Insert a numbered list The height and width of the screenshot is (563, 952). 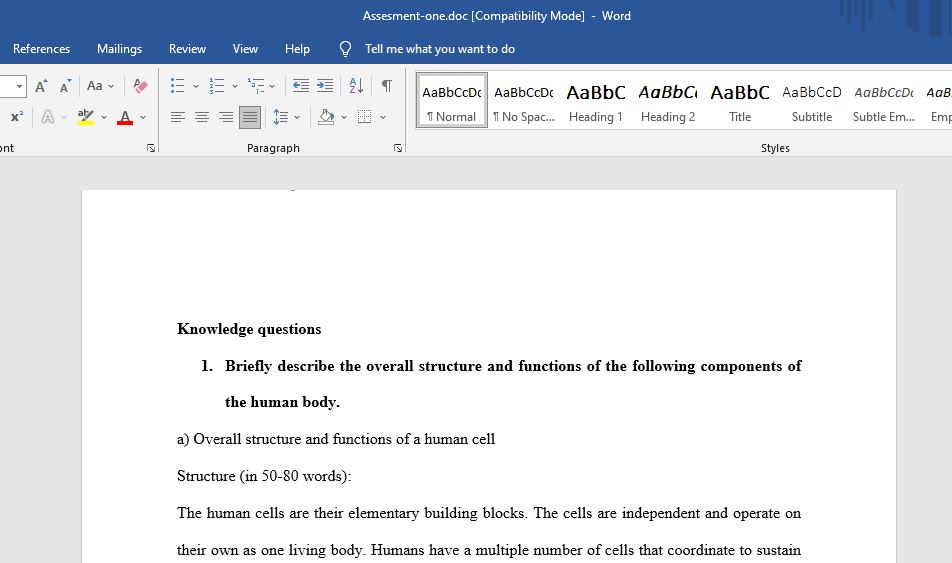click(x=217, y=86)
